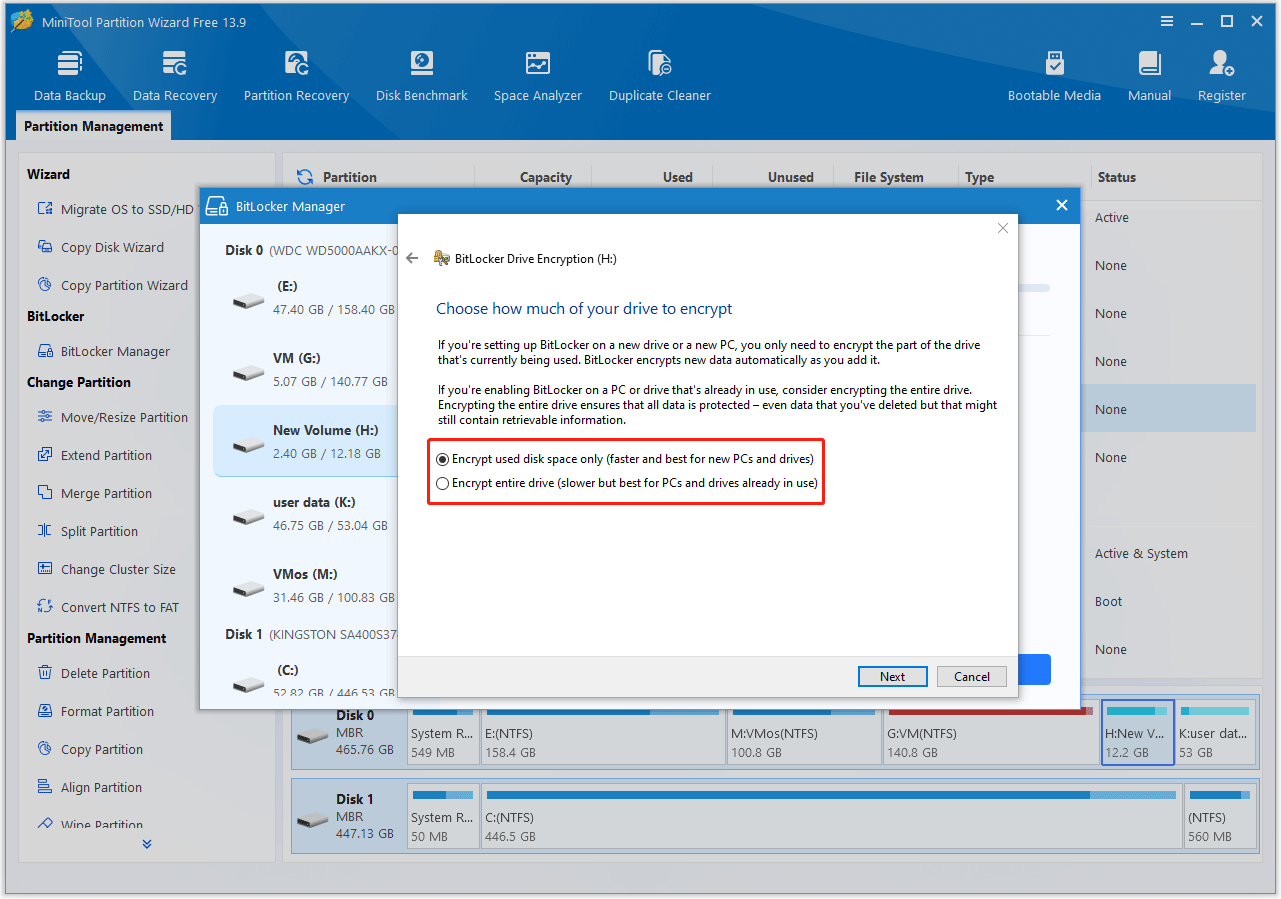Close the BitLocker Drive Encryption dialog

pyautogui.click(x=1003, y=228)
